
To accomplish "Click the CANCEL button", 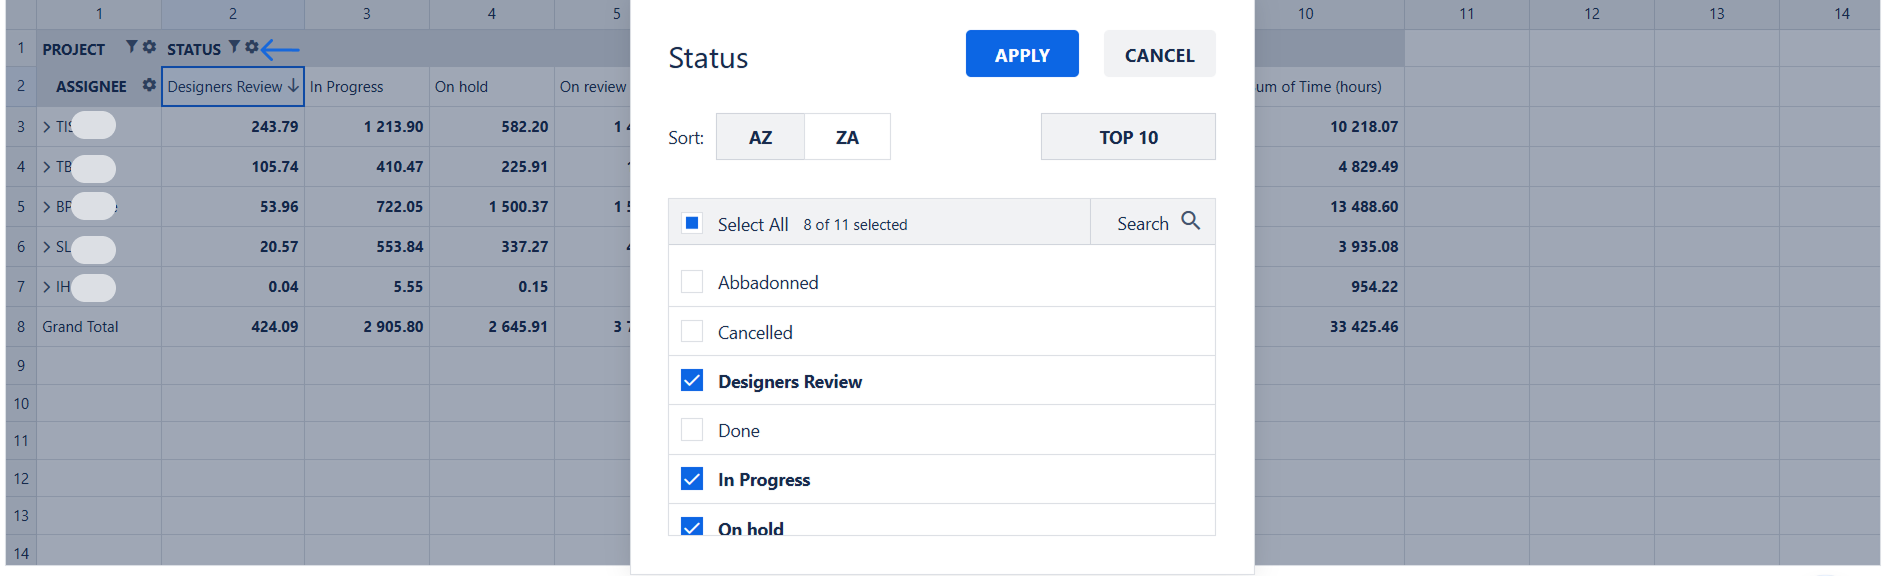I will [x=1159, y=55].
